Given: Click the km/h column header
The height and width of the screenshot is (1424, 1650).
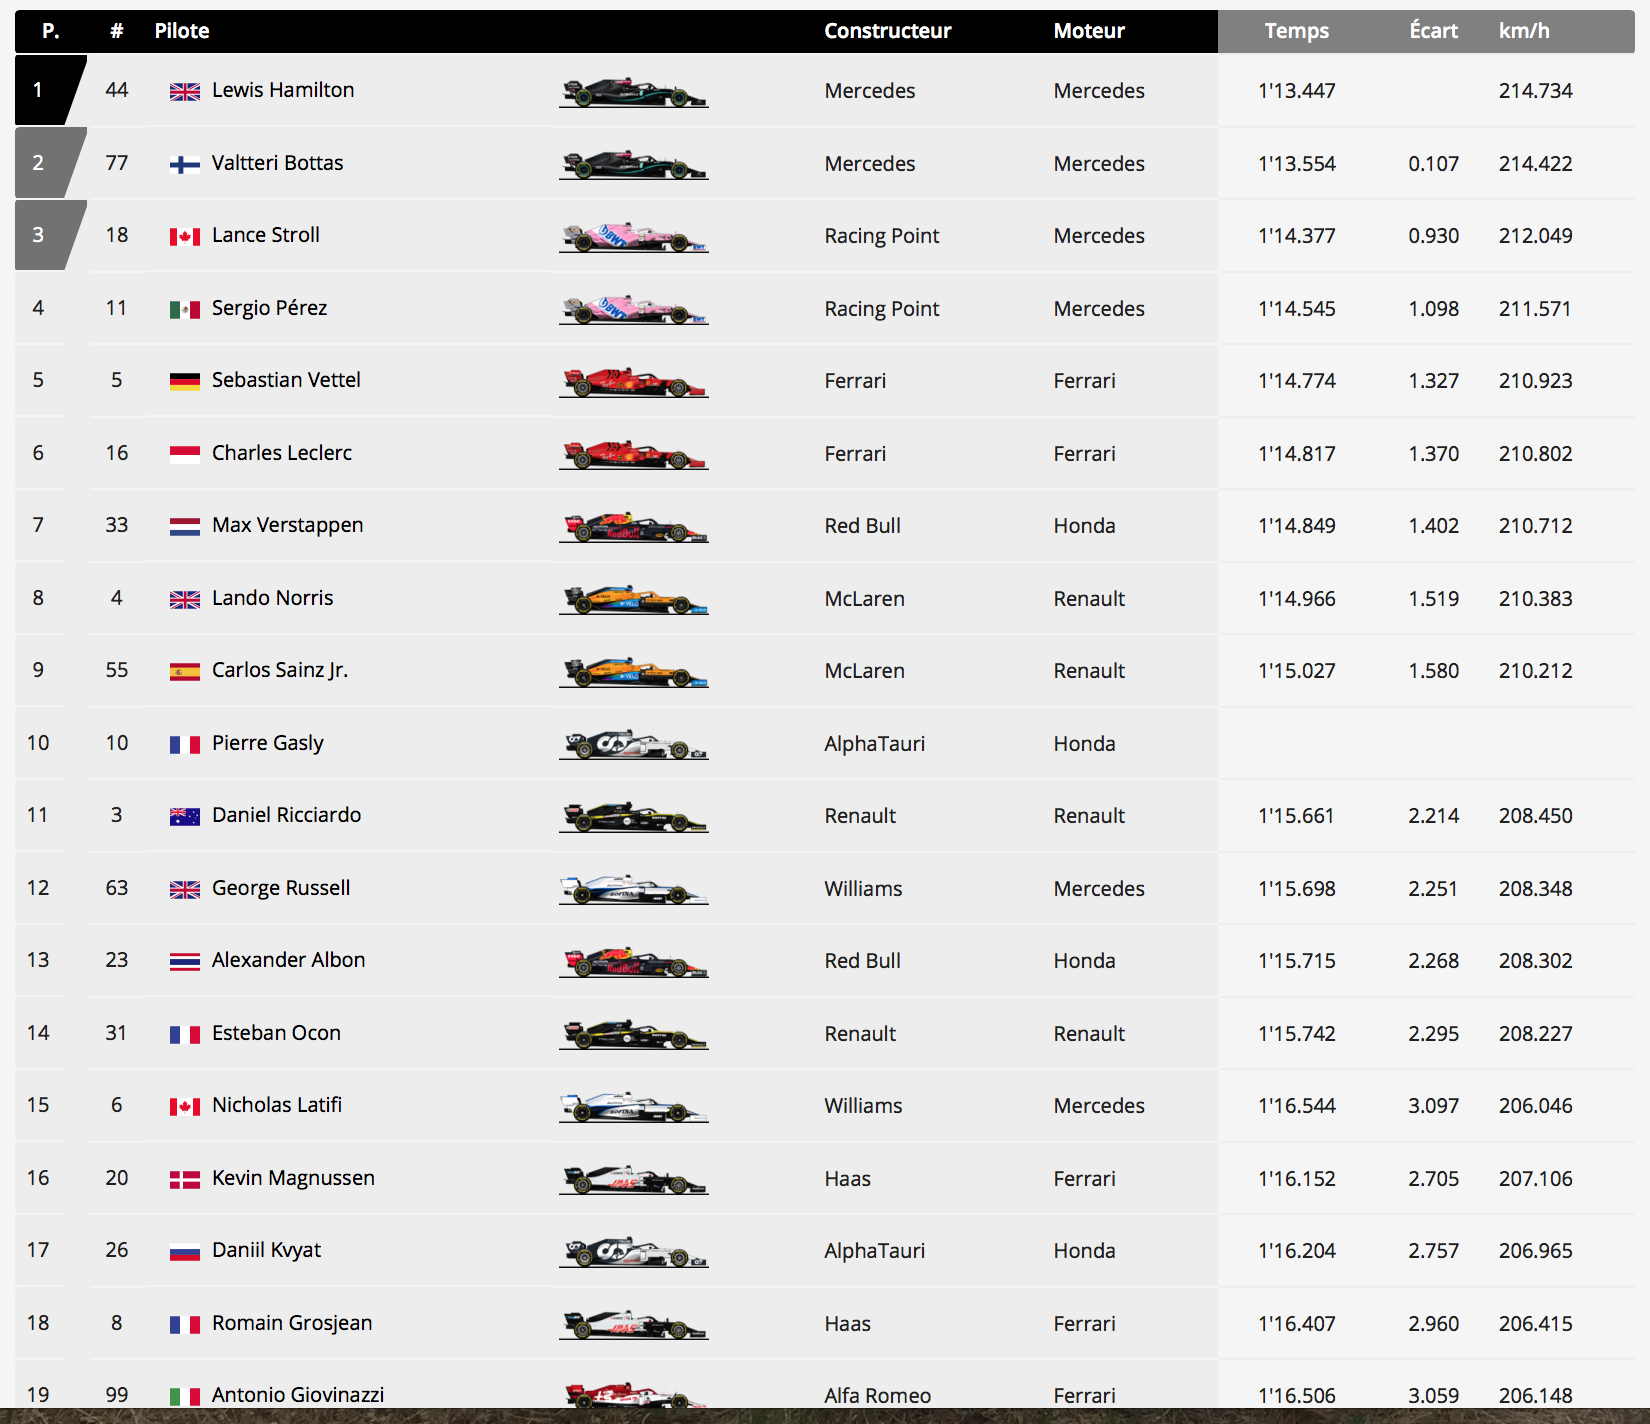Looking at the screenshot, I should pyautogui.click(x=1524, y=31).
